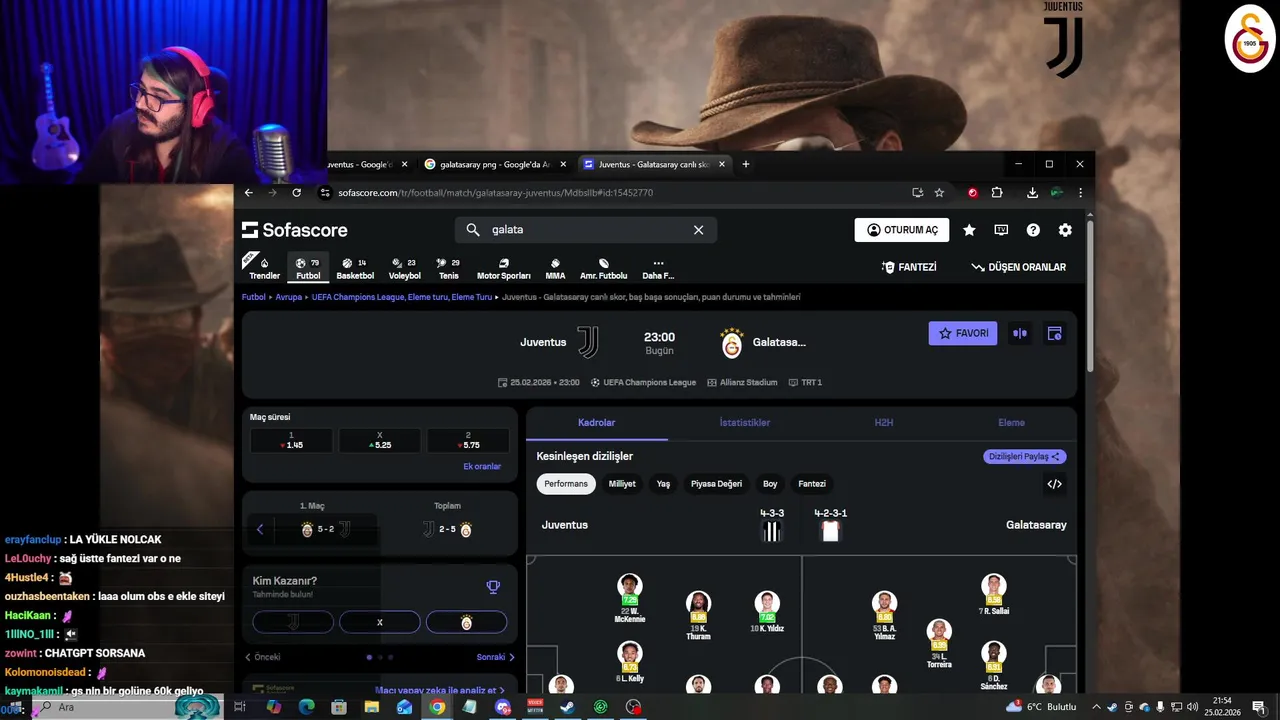The height and width of the screenshot is (720, 1280).
Task: Select the Yaş lineup filter
Action: pyautogui.click(x=663, y=484)
